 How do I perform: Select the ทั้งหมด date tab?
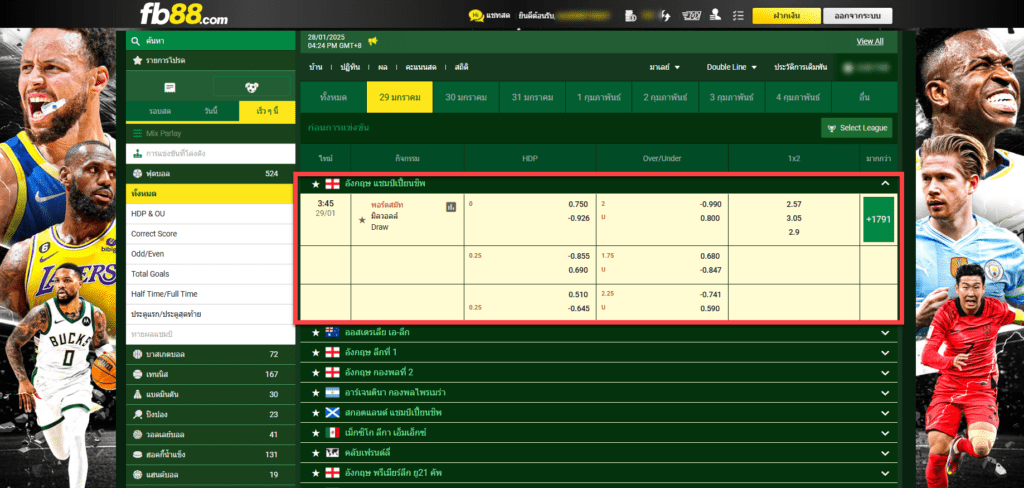point(333,97)
